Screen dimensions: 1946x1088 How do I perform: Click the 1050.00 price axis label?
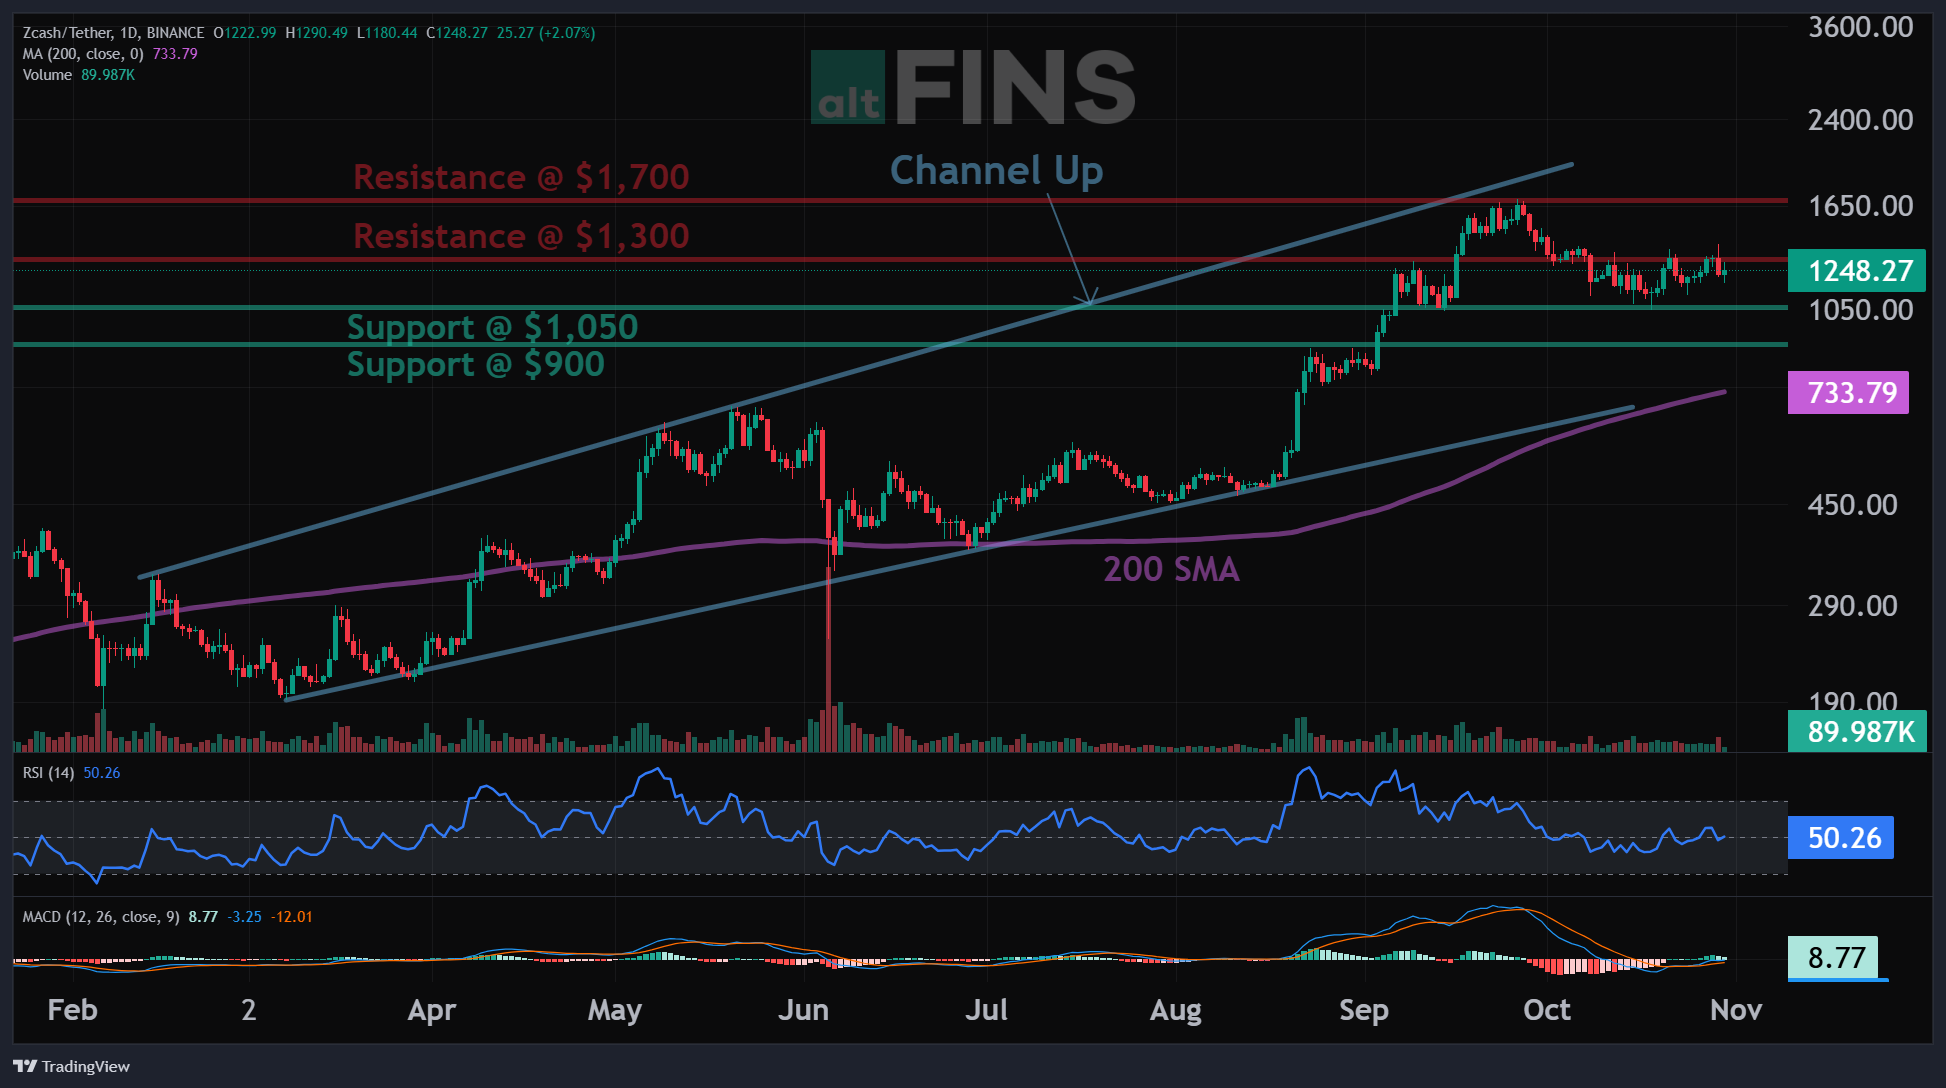coord(1861,310)
